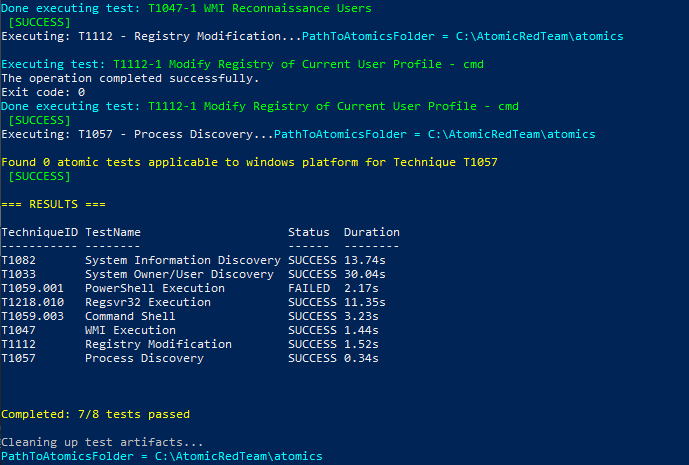The height and width of the screenshot is (465, 689).
Task: Click 'Executing: T1057 - Process Discovery...' text
Action: click(138, 134)
